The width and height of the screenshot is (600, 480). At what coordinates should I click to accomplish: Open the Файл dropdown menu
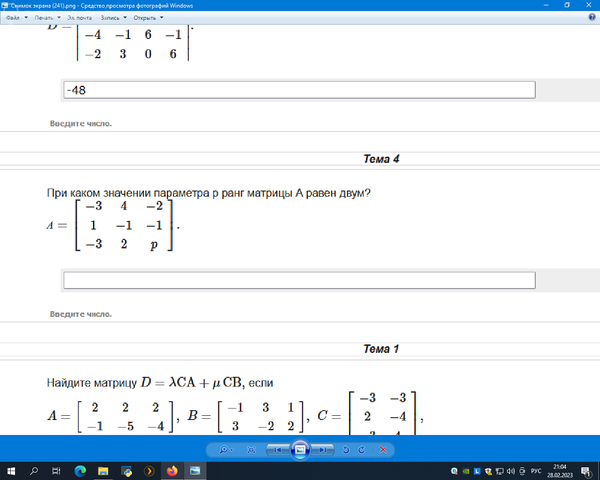pyautogui.click(x=14, y=17)
